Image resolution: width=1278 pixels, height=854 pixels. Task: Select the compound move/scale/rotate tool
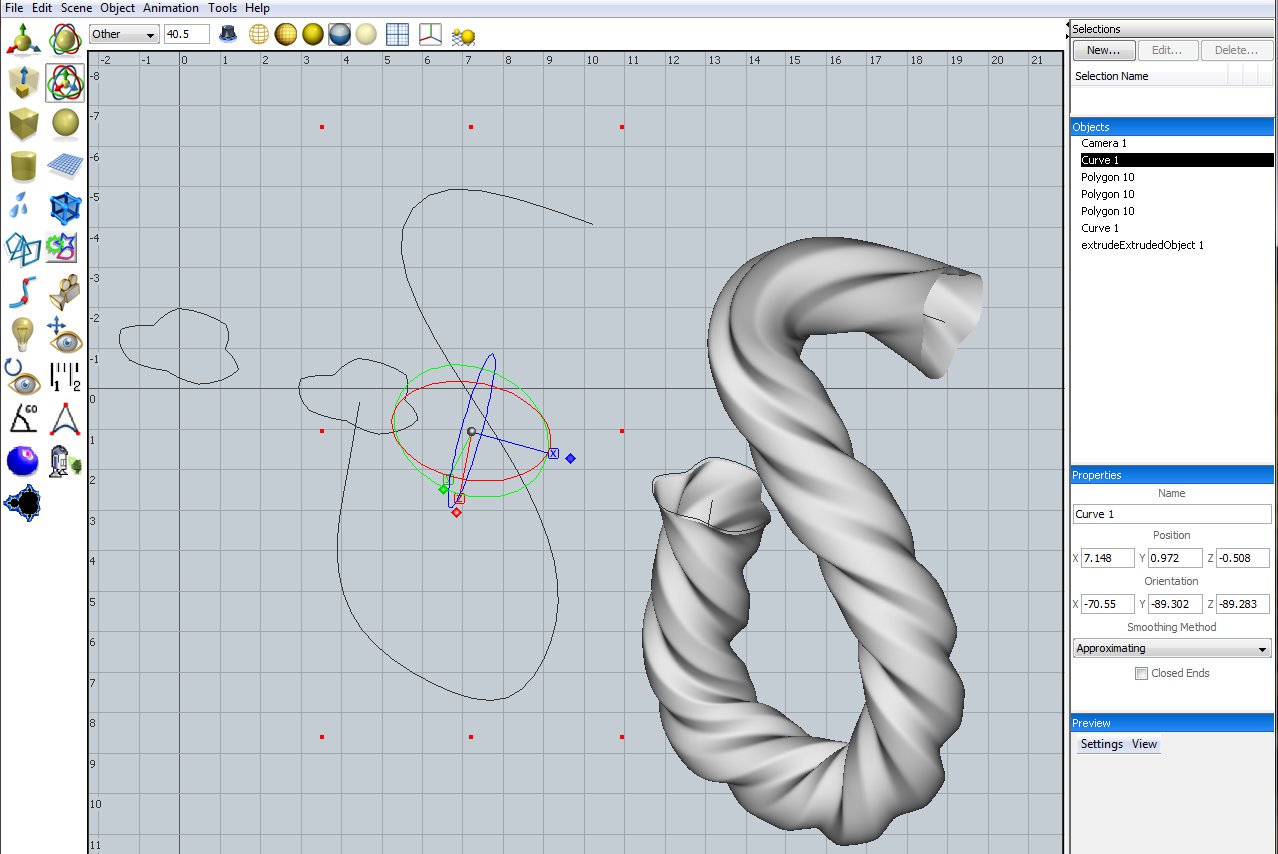pyautogui.click(x=66, y=83)
